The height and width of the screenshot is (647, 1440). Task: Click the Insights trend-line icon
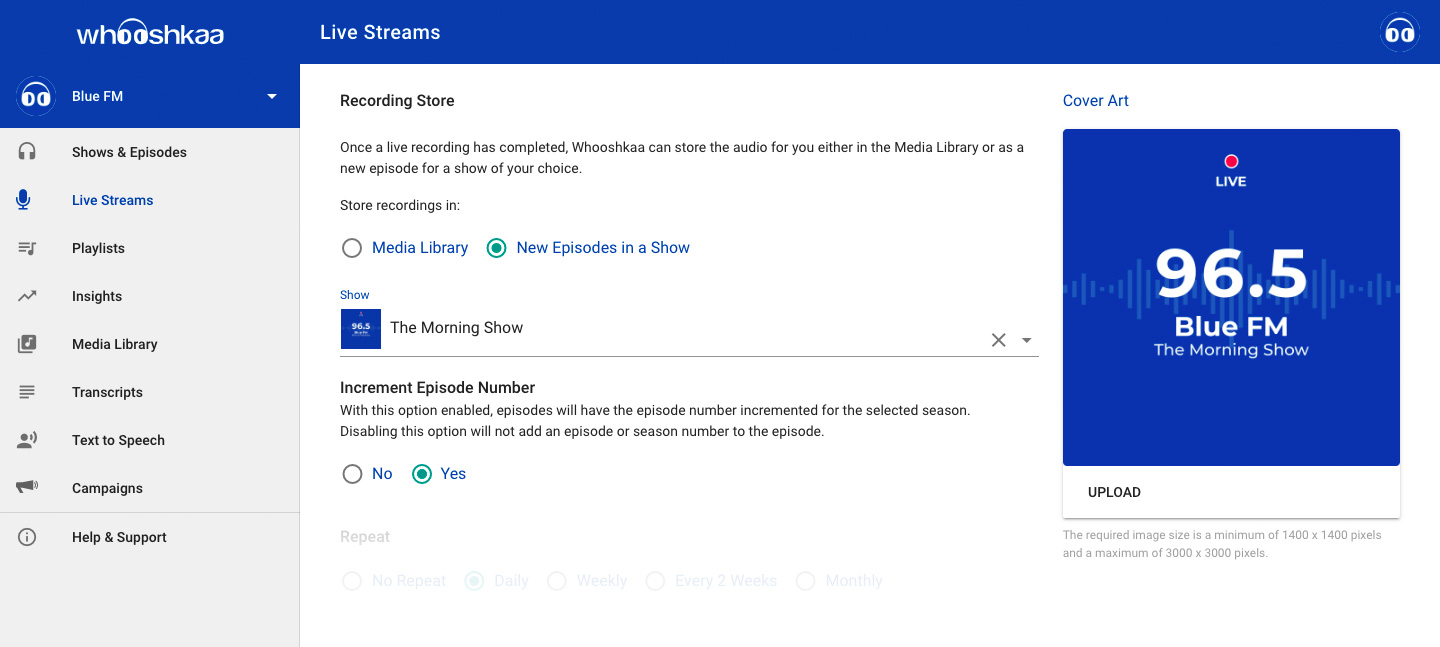[27, 296]
